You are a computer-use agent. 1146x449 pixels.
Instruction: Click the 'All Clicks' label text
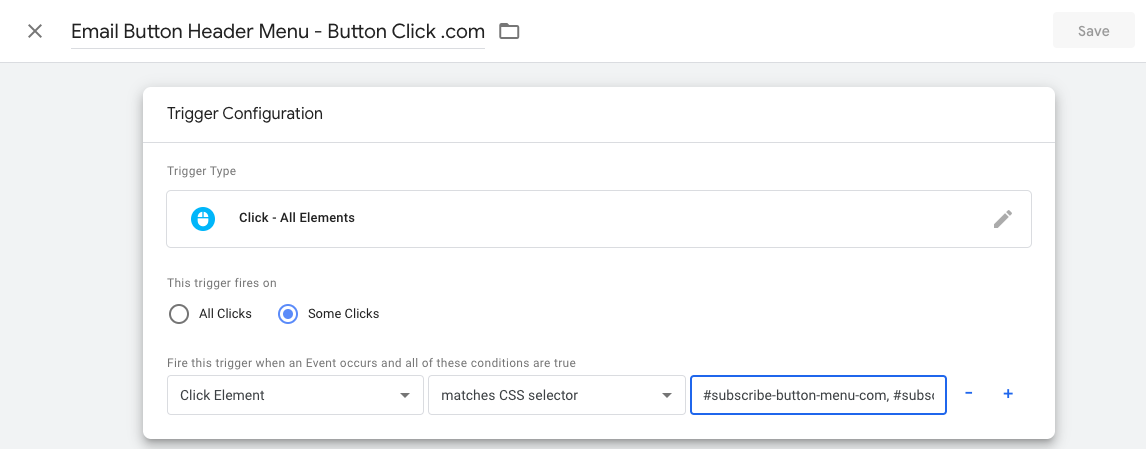225,314
